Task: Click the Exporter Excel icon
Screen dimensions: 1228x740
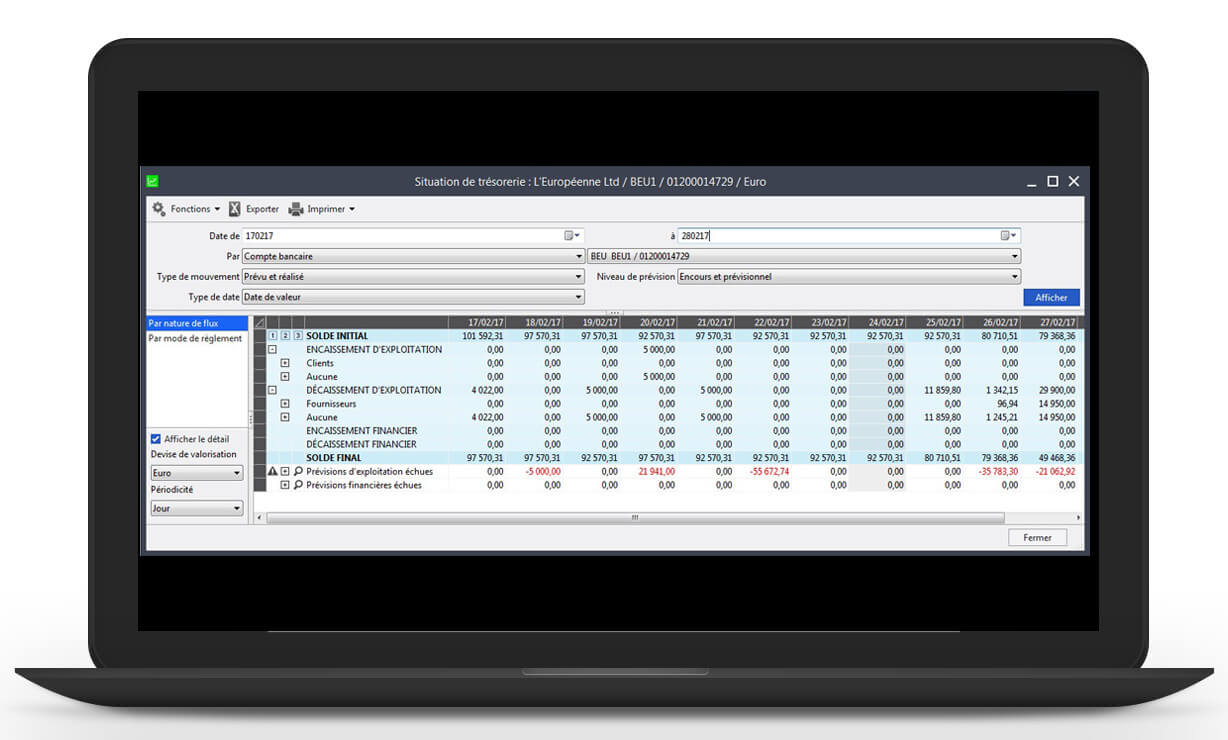Action: pos(234,209)
